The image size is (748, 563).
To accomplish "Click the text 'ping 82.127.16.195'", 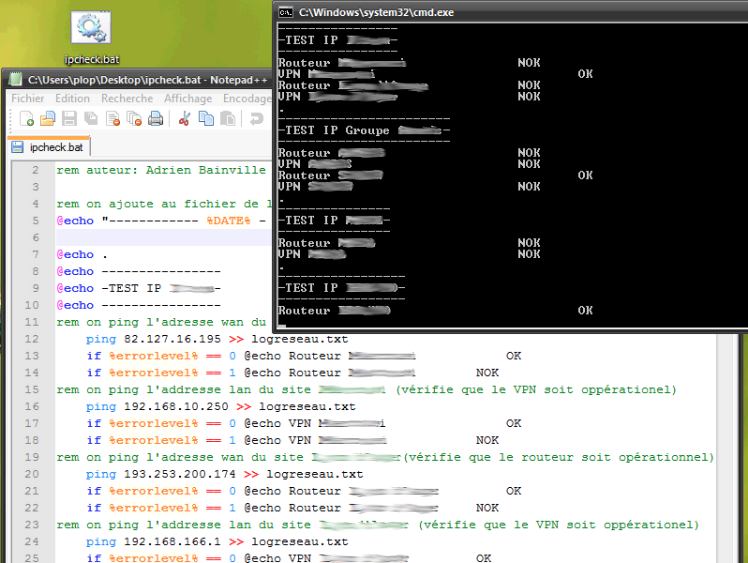I will click(153, 339).
